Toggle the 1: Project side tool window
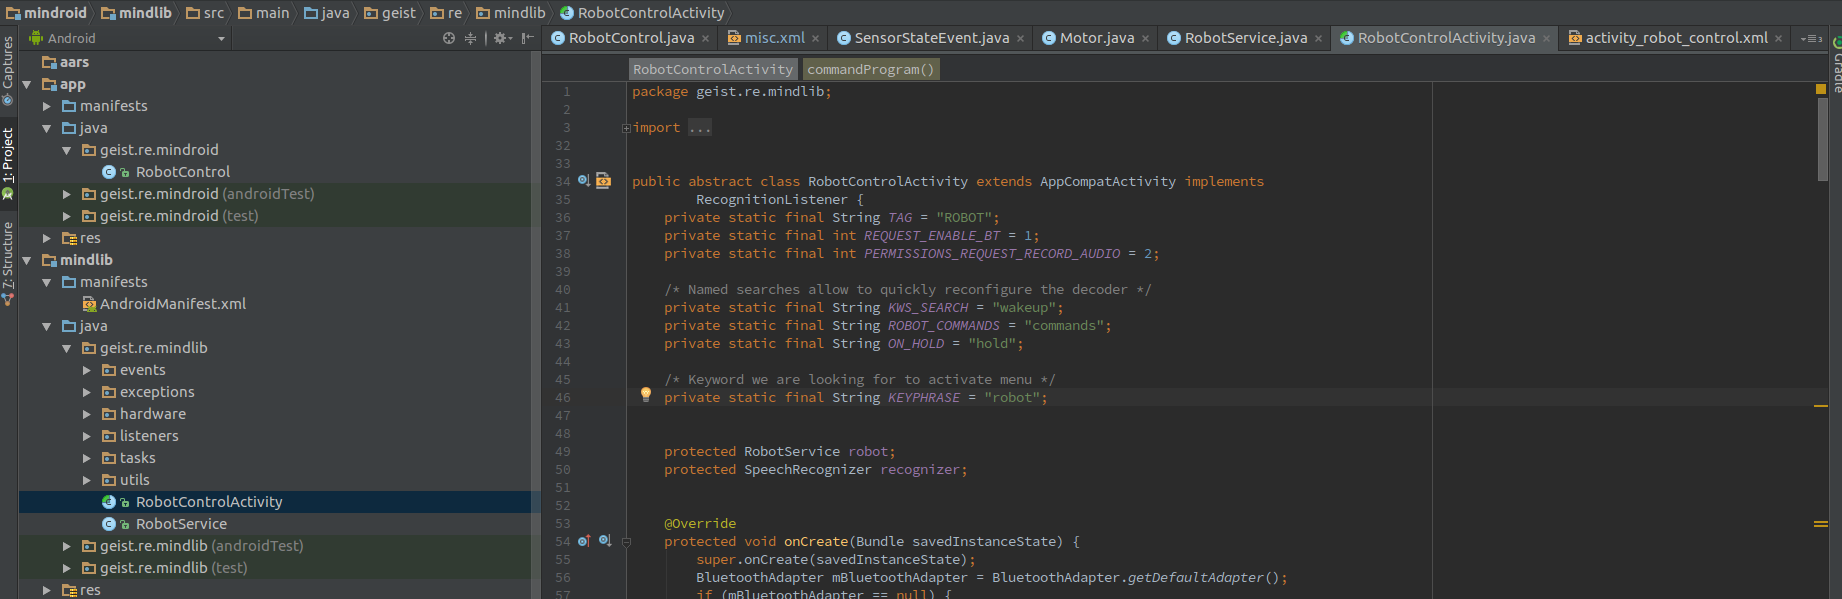Image resolution: width=1842 pixels, height=599 pixels. 8,160
